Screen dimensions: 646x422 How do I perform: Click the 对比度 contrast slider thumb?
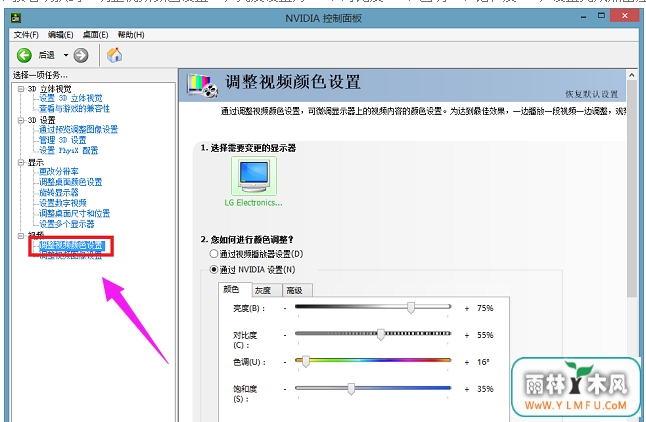pos(381,334)
